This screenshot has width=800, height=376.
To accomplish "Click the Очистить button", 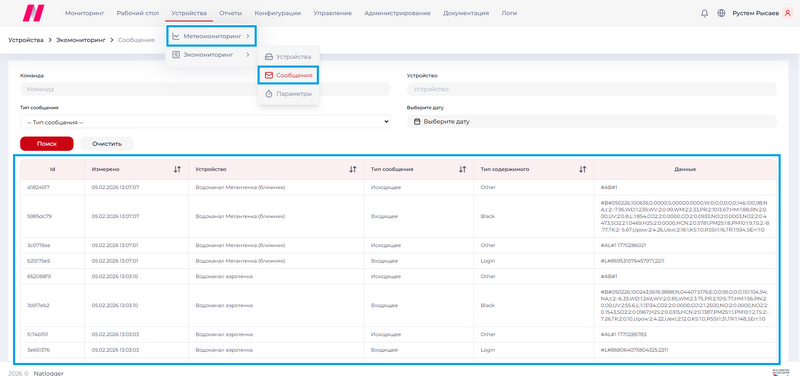I will point(107,144).
